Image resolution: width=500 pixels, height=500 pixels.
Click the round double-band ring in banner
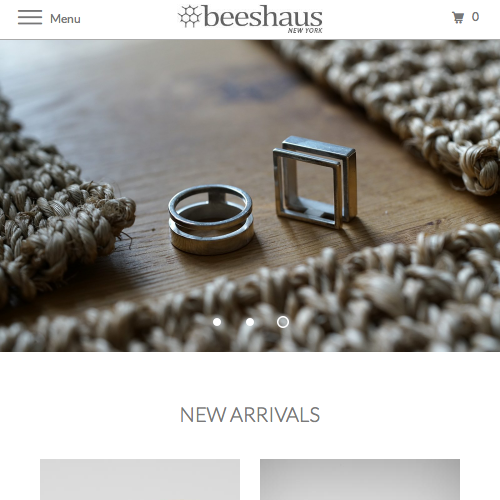coord(211,220)
